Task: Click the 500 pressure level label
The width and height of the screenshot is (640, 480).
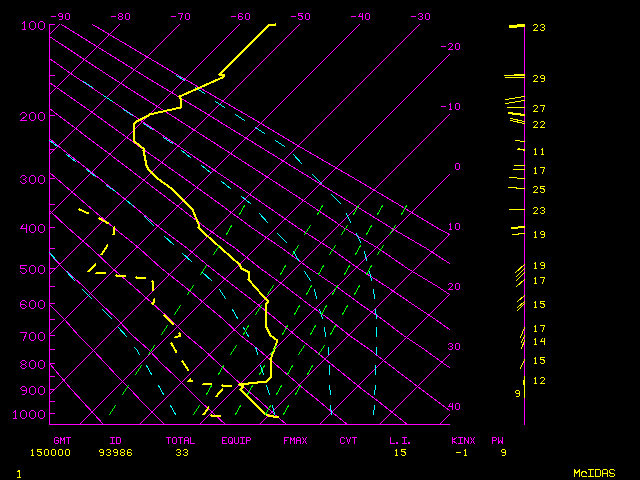Action: click(x=32, y=269)
